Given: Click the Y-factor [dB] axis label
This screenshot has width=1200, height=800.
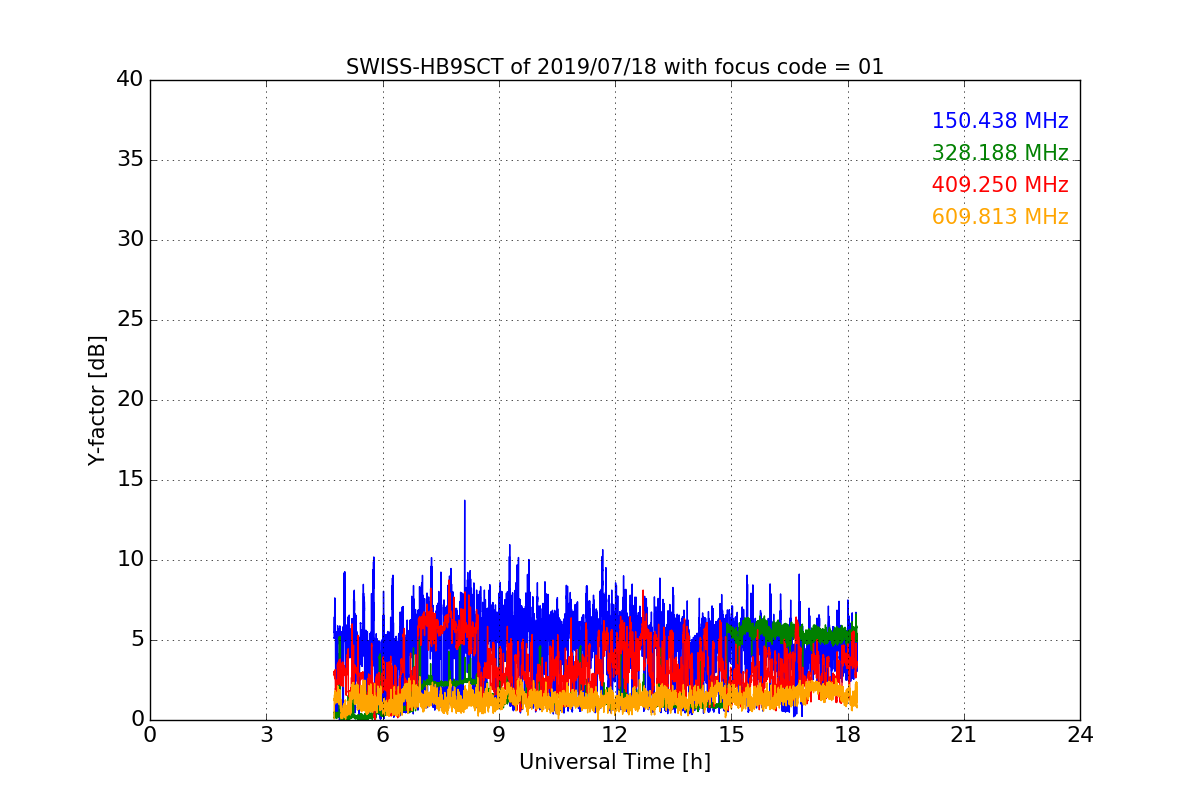Looking at the screenshot, I should click(96, 400).
